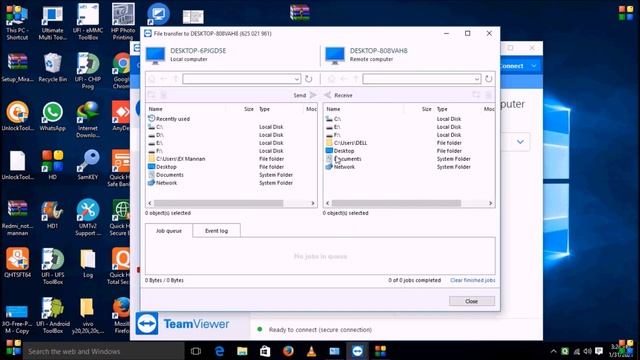
Task: Open UMTv2 Support desktop icon
Action: [x=88, y=217]
